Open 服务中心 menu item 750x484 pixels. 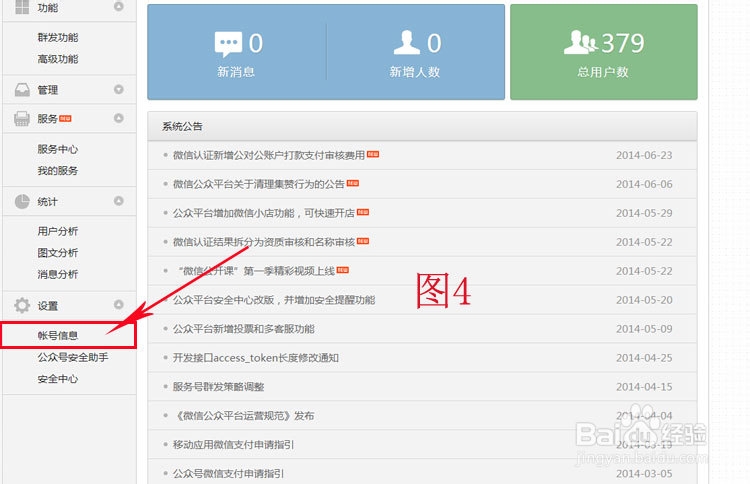tap(58, 149)
